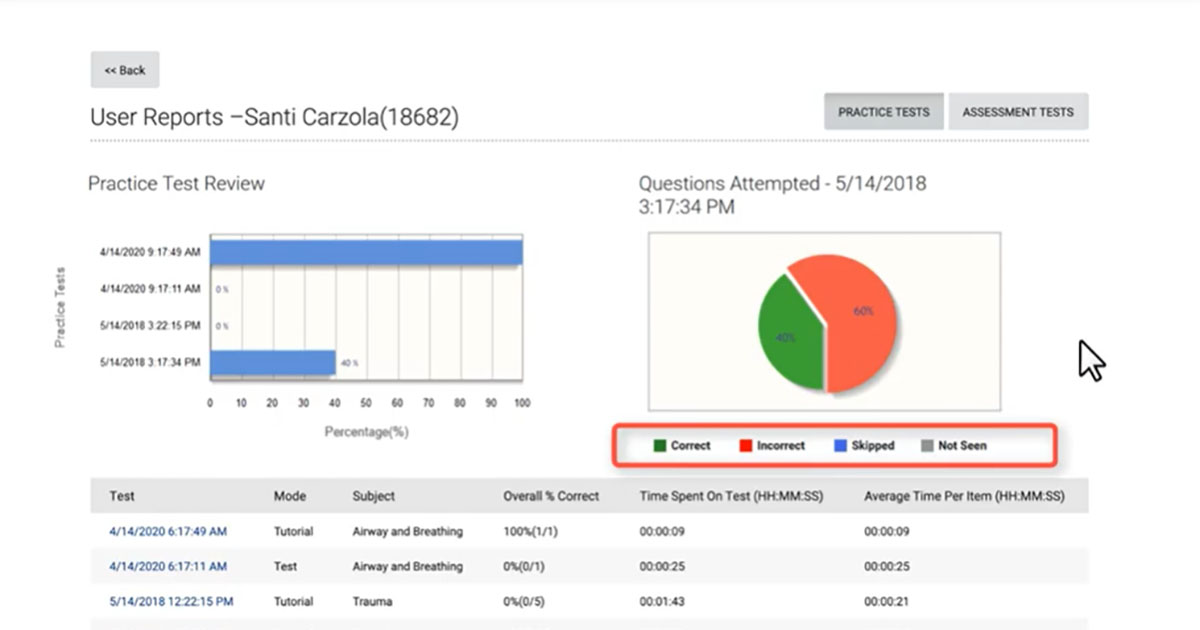Image resolution: width=1200 pixels, height=630 pixels.
Task: Sort by the Test column header
Action: 122,496
